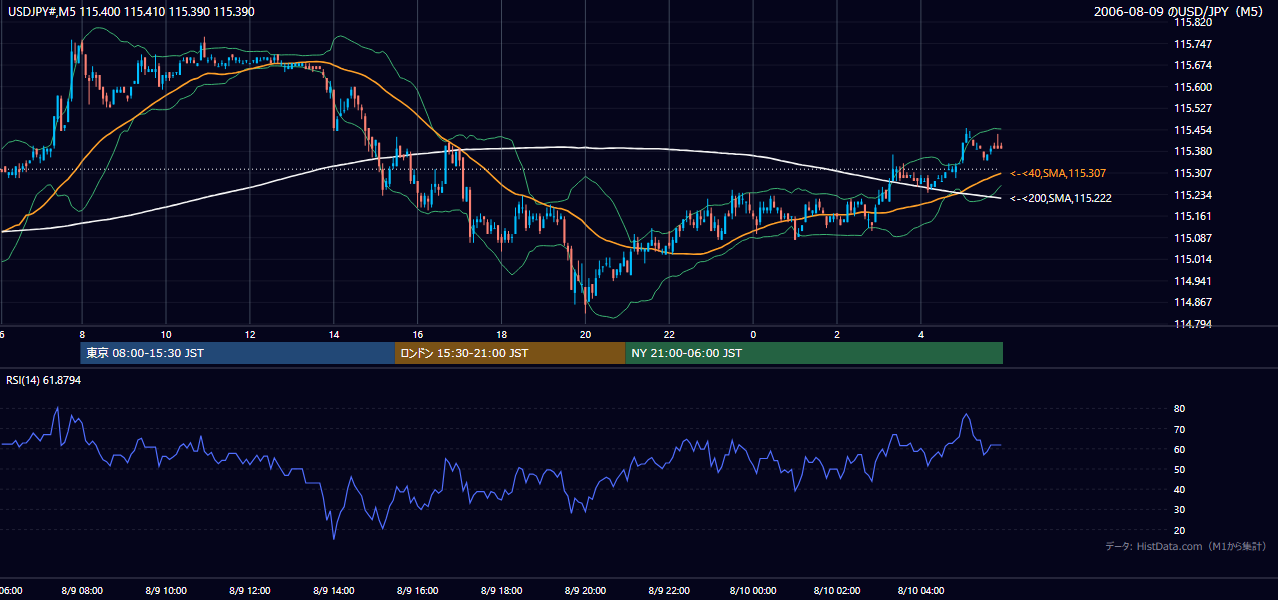1278x600 pixels.
Task: Click RSI axis level 30
Action: 1180,510
